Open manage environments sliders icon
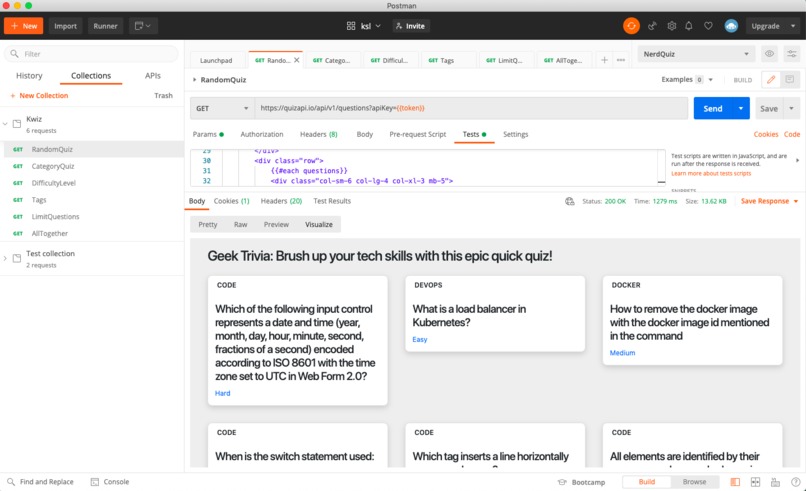Screen dimensions: 806x491 792,53
